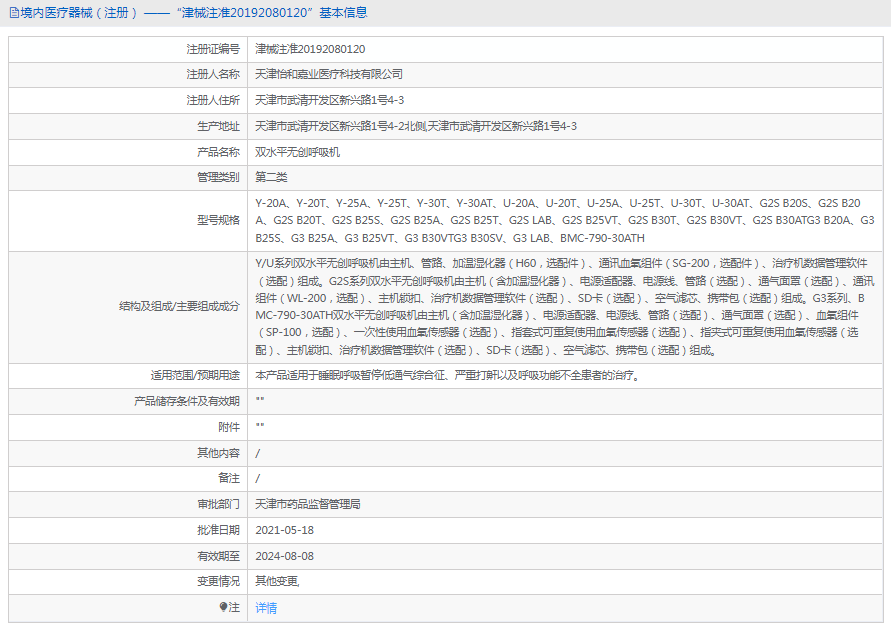
Task: Select expiry date 2024-08-08
Action: click(x=284, y=556)
